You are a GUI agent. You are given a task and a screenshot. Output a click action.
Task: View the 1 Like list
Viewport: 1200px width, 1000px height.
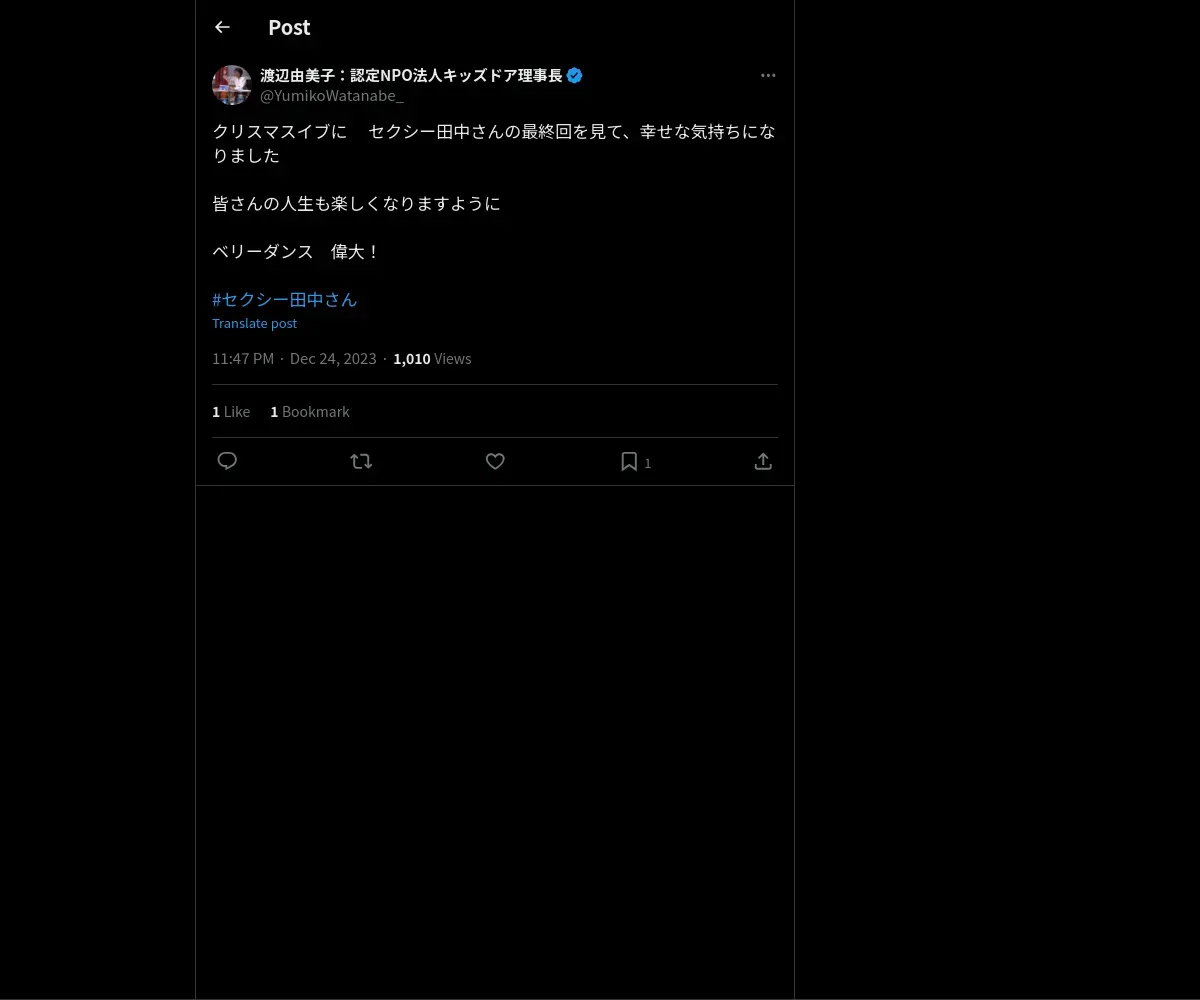[x=231, y=411]
